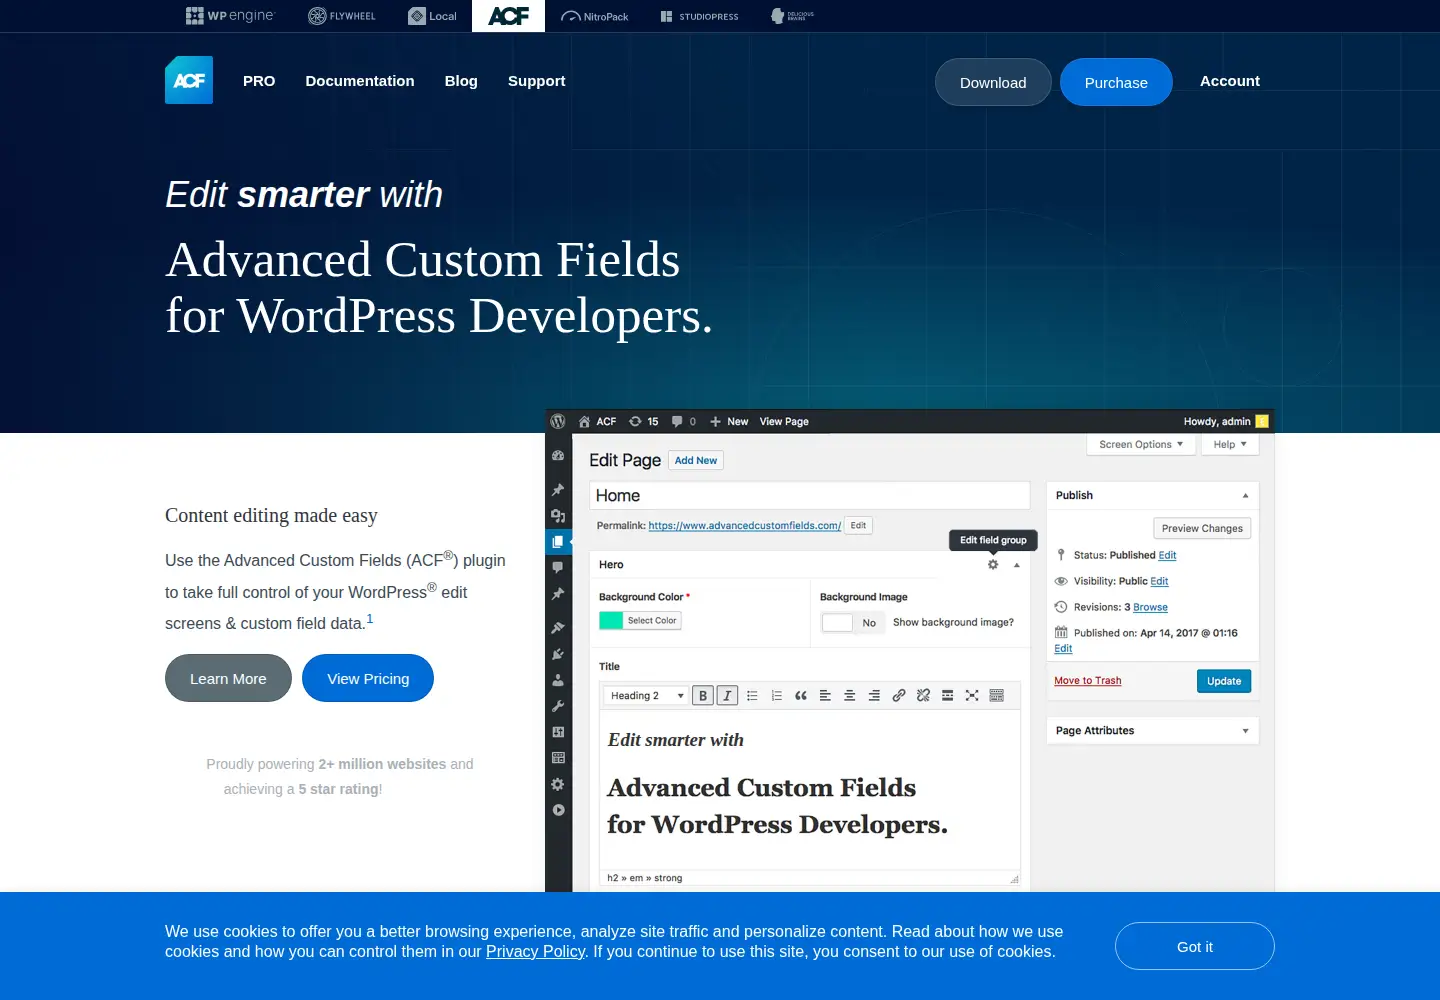The width and height of the screenshot is (1440, 1000).
Task: Click the Update button
Action: point(1224,681)
